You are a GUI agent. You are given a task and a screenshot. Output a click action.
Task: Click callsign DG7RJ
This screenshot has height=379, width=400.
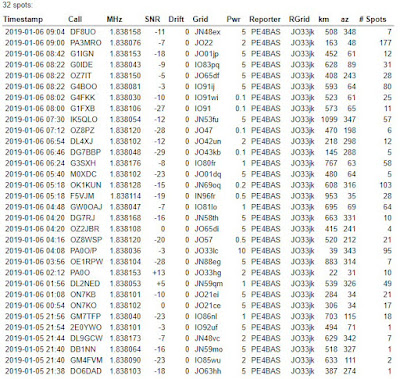pyautogui.click(x=82, y=218)
